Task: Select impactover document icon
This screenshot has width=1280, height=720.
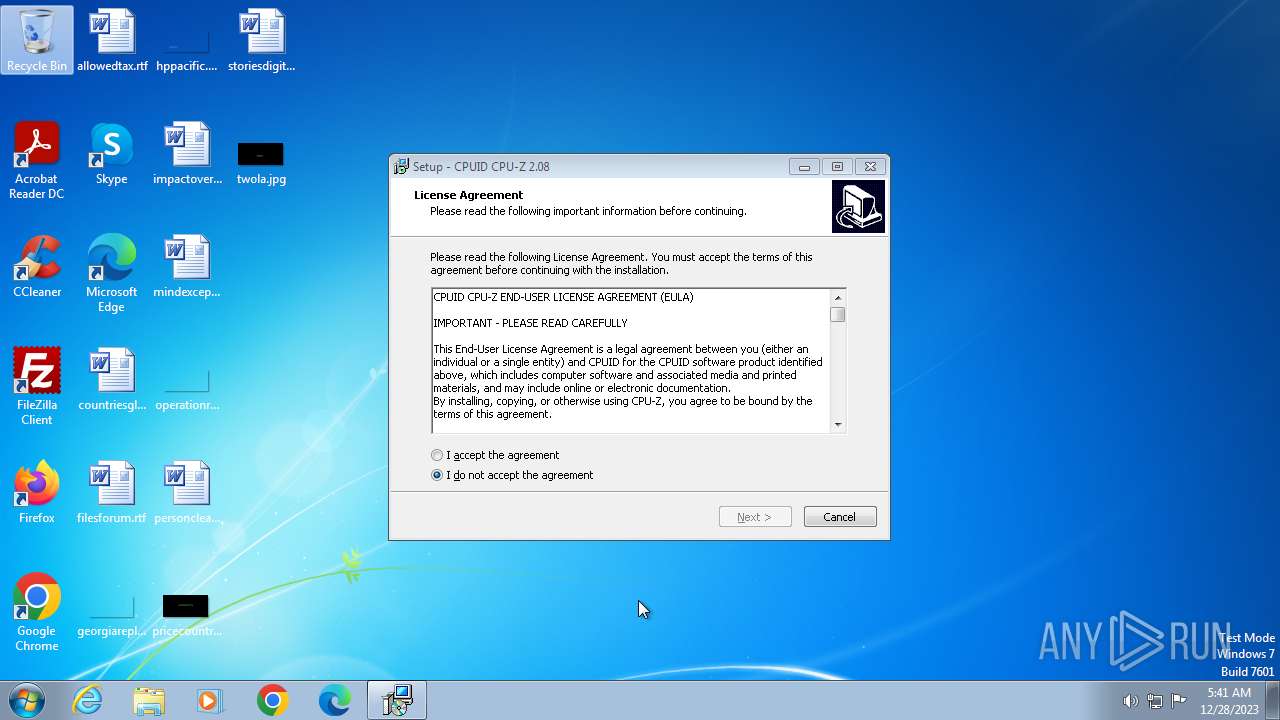Action: [187, 154]
